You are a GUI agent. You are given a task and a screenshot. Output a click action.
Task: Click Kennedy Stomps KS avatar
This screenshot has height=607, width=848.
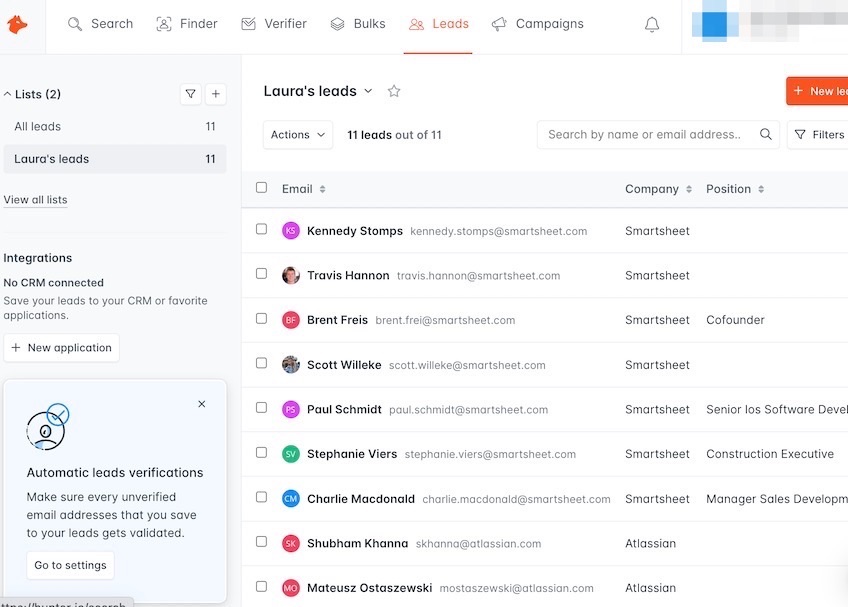[290, 230]
